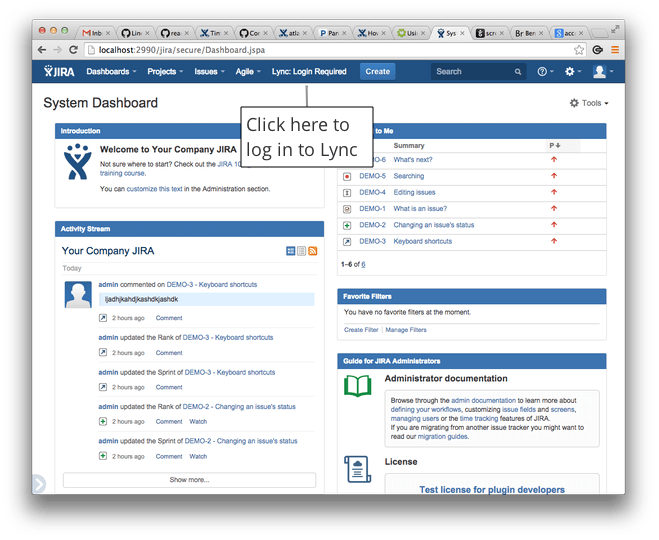Open the customize this text link
This screenshot has height=540, width=659.
click(x=154, y=189)
